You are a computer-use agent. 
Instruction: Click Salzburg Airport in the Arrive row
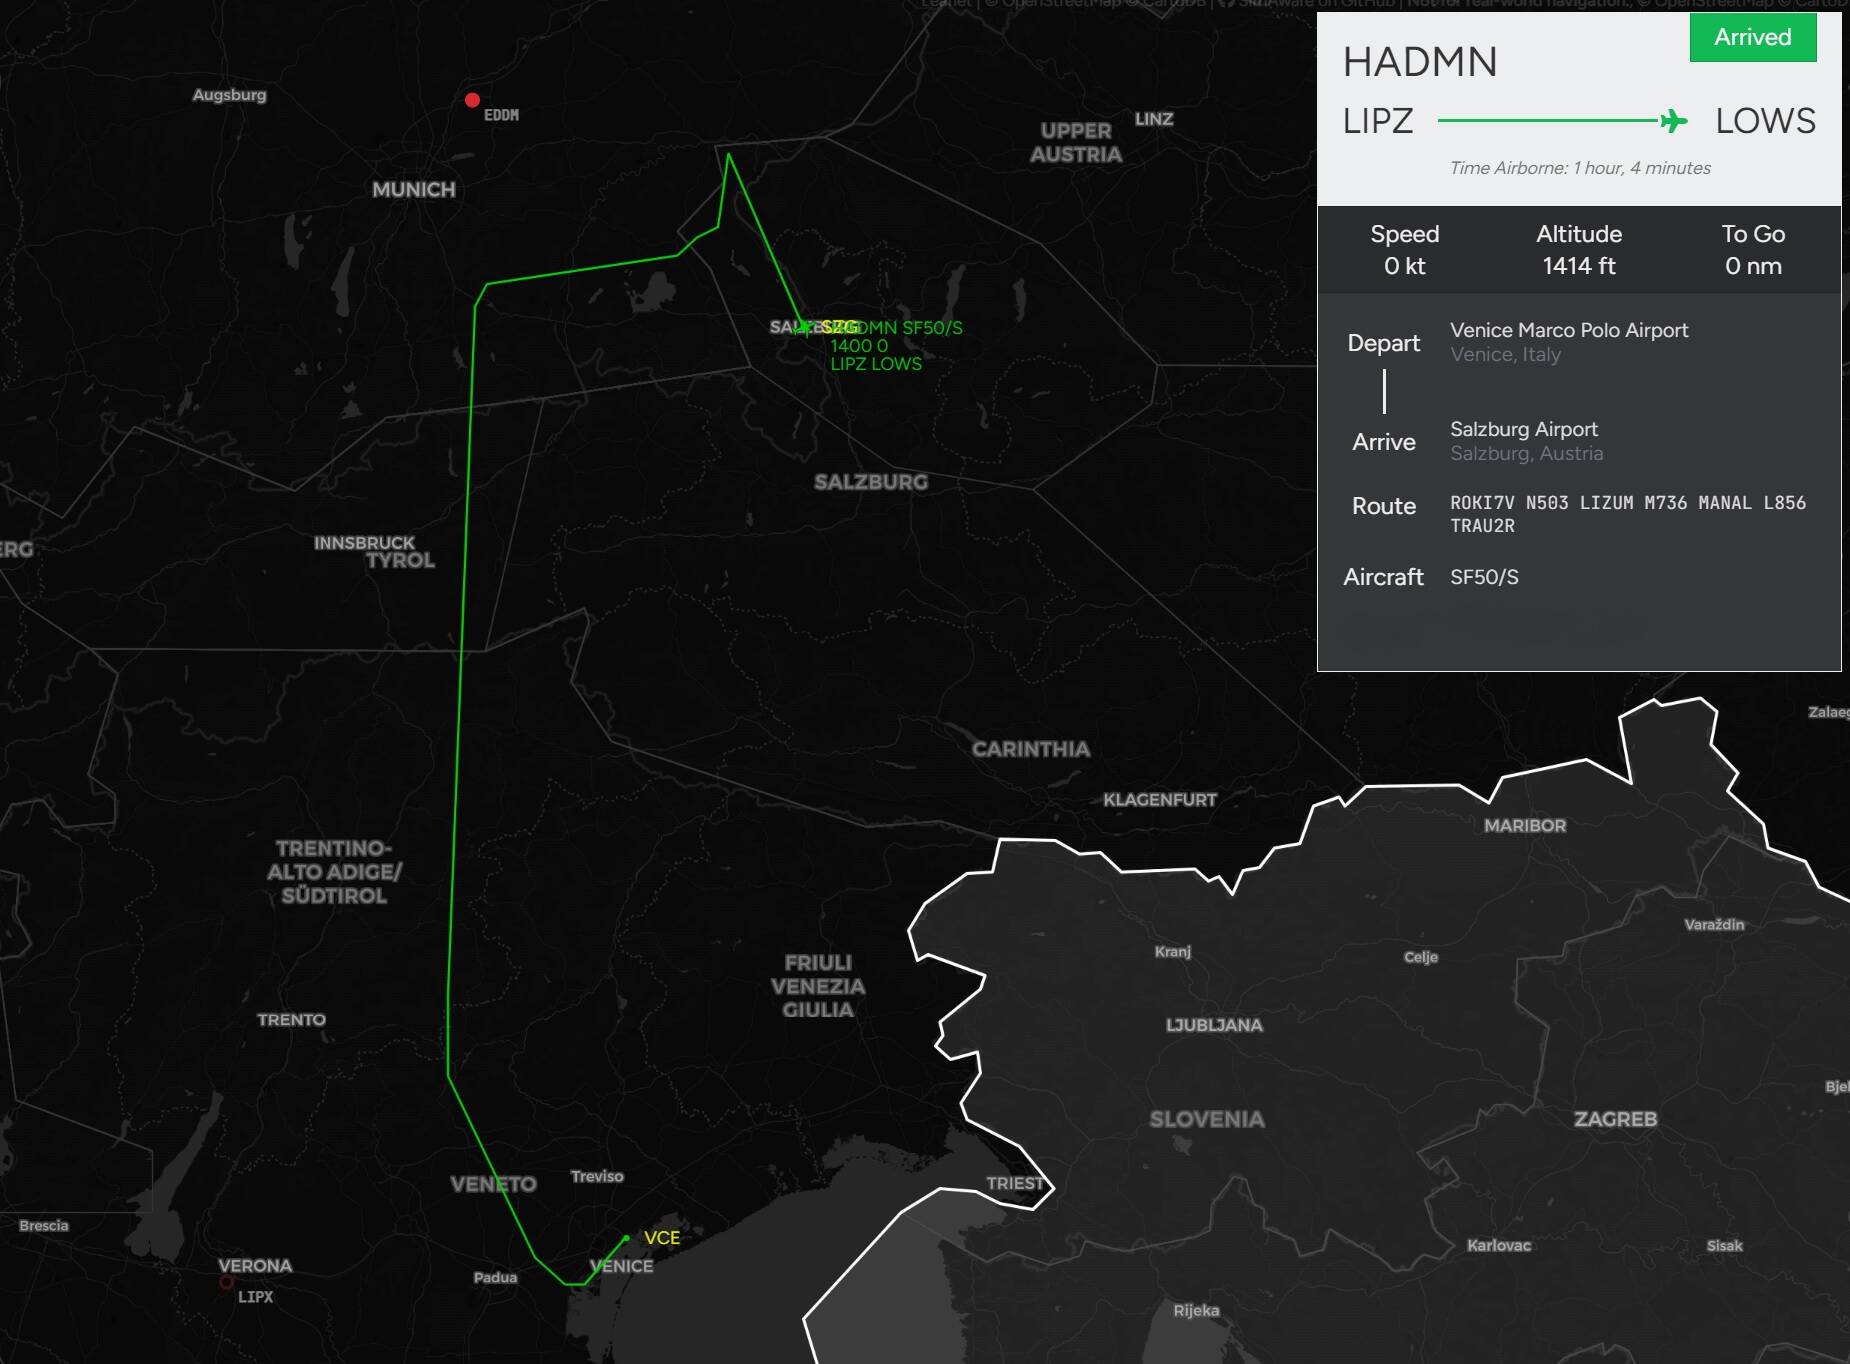[x=1523, y=429]
